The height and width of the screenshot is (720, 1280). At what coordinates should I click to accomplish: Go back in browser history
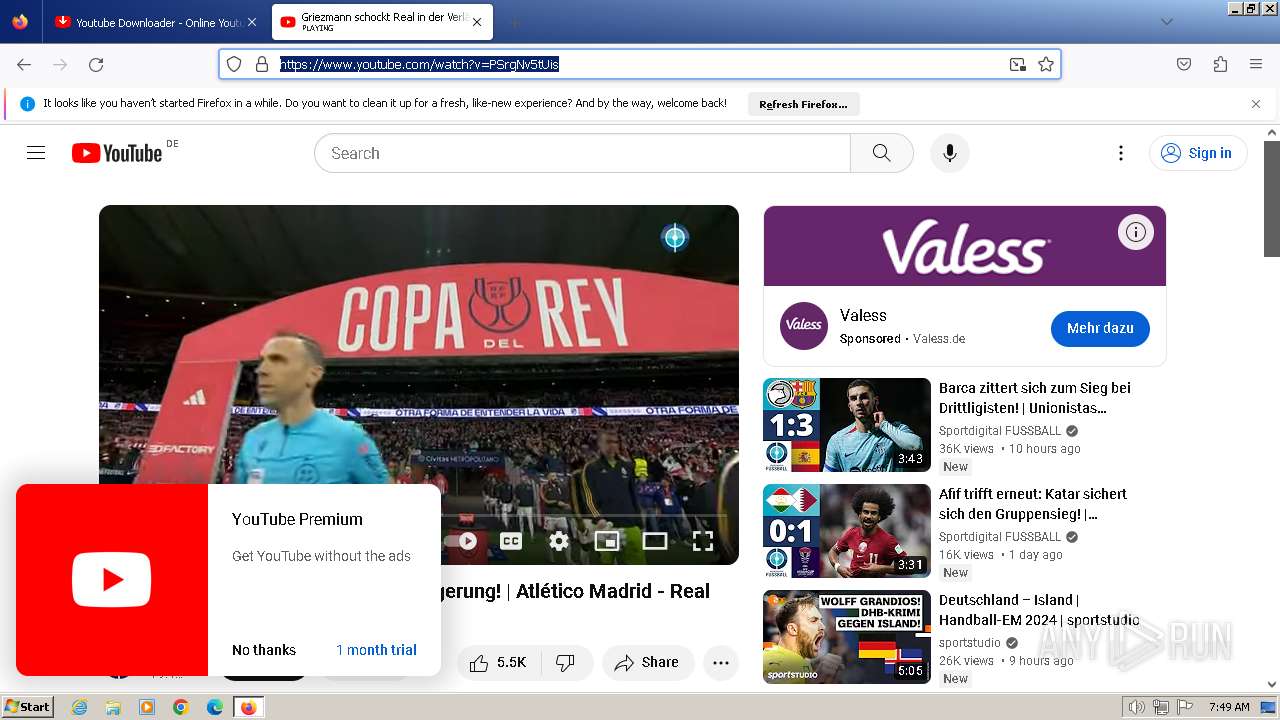coord(24,64)
